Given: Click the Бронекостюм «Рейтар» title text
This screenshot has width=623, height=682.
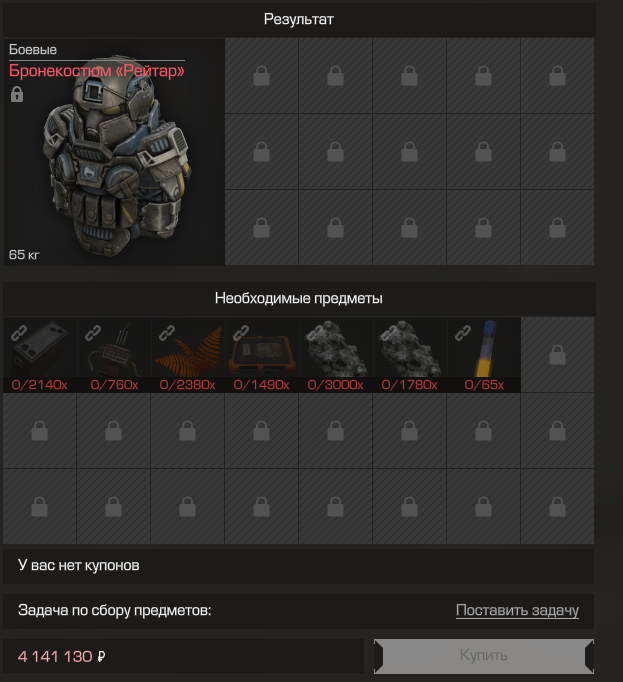Looking at the screenshot, I should click(97, 71).
